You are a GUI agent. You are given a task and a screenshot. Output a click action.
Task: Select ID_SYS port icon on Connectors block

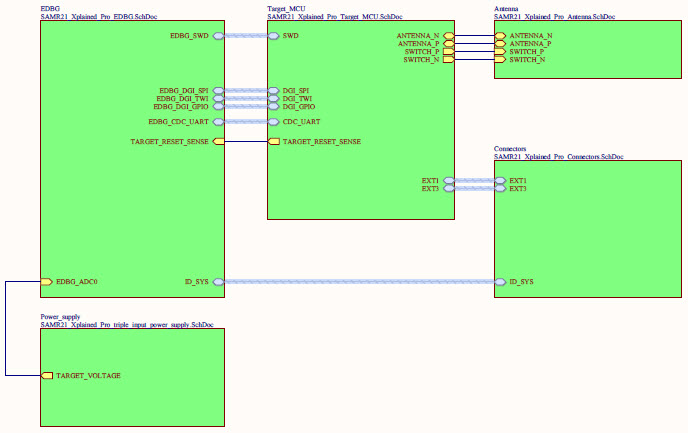click(500, 282)
